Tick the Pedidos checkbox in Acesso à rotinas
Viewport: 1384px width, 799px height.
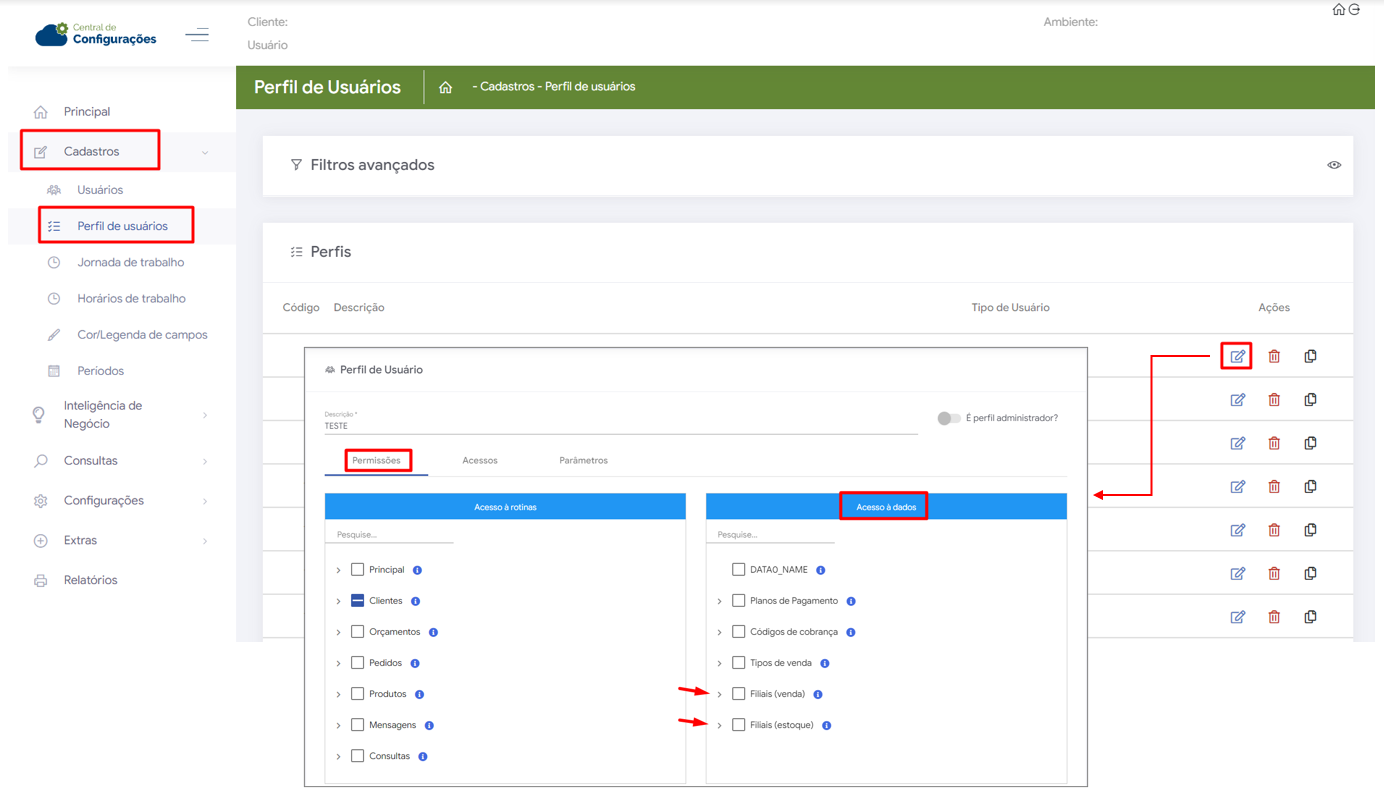click(x=357, y=663)
